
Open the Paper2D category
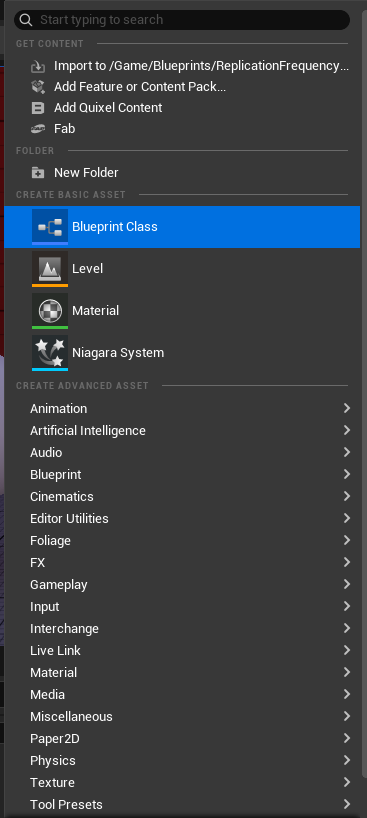click(x=182, y=739)
